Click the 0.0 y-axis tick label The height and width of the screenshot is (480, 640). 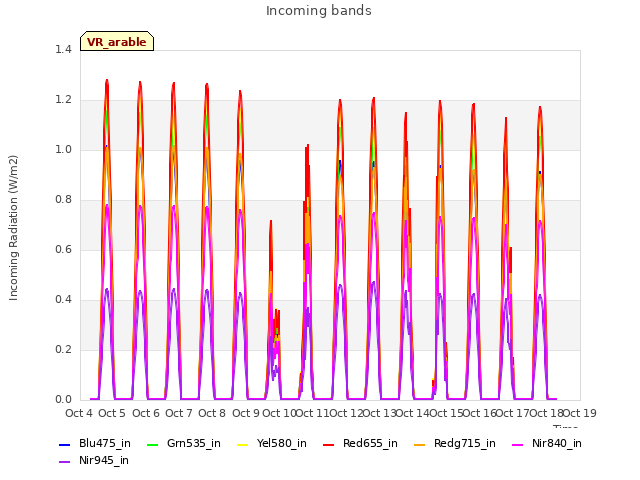[x=63, y=399]
